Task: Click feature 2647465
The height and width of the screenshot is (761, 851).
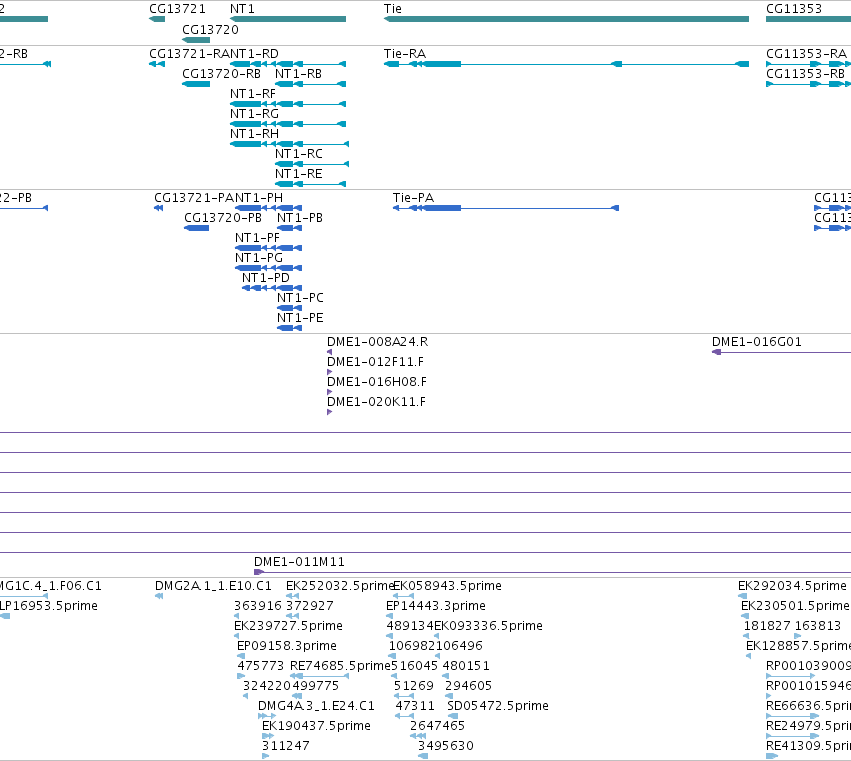Action: click(x=418, y=736)
